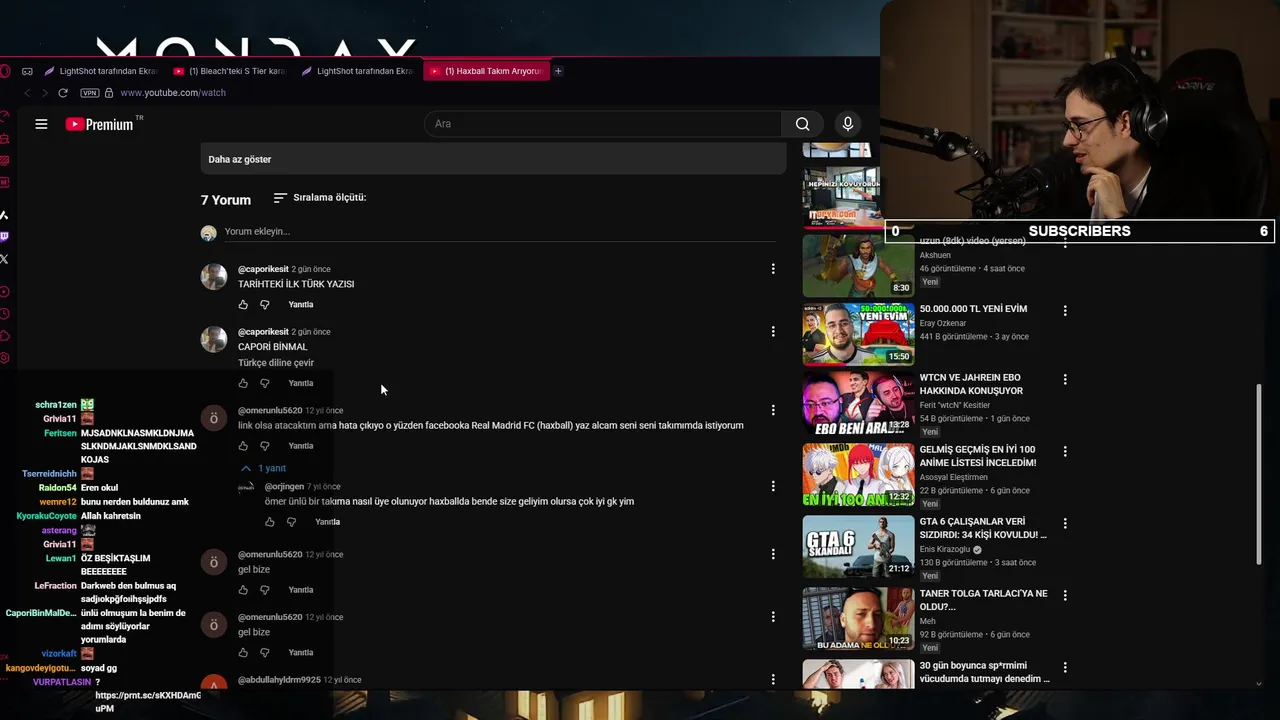Open Twitch from the Opera sidebar
The height and width of the screenshot is (720, 1280).
click(4, 237)
